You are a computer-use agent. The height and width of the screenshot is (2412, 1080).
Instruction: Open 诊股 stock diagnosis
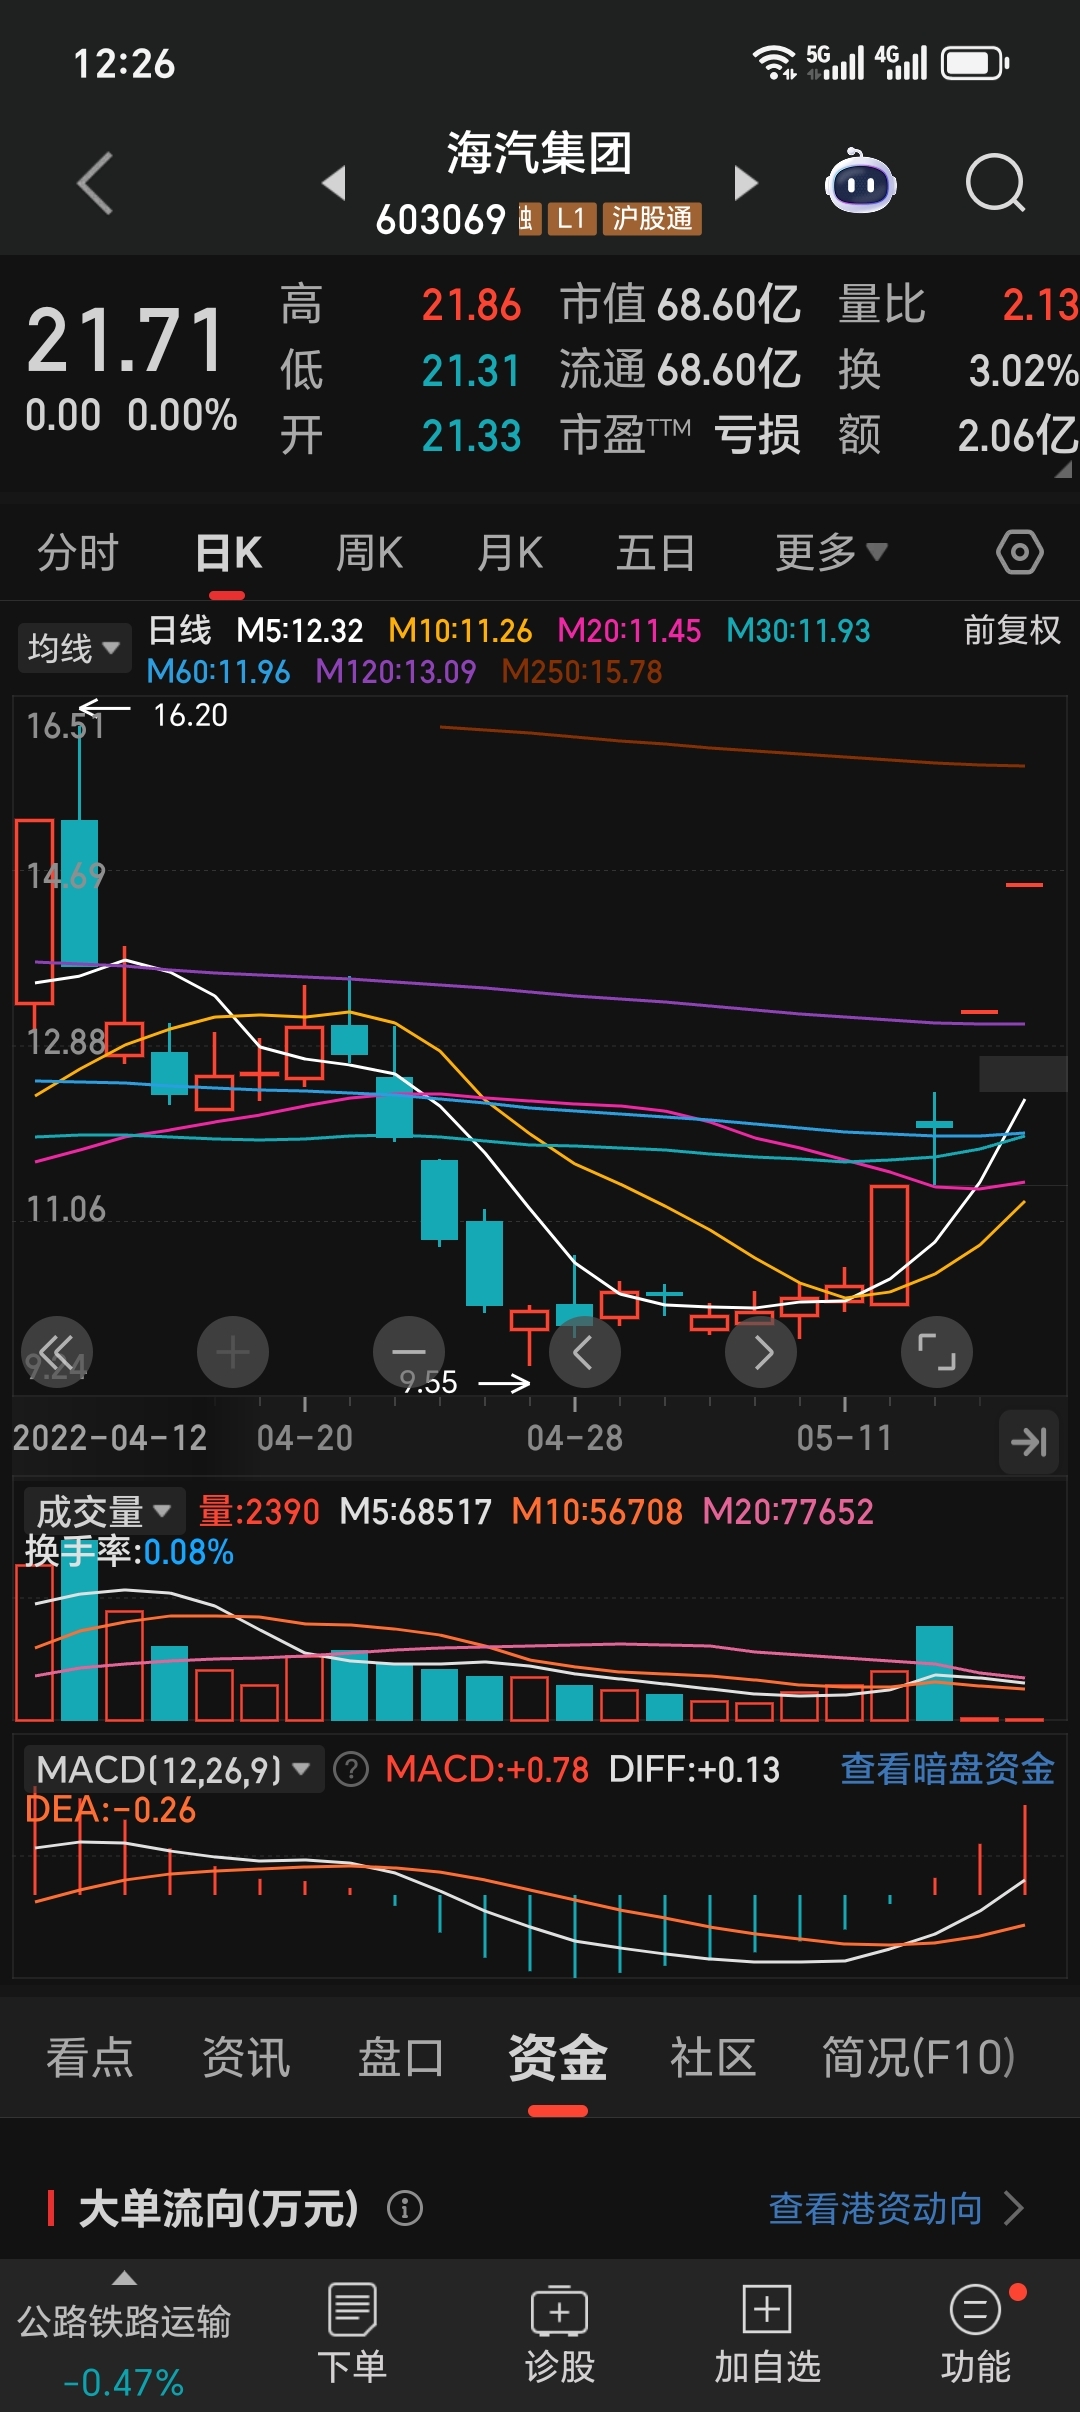(x=559, y=2334)
